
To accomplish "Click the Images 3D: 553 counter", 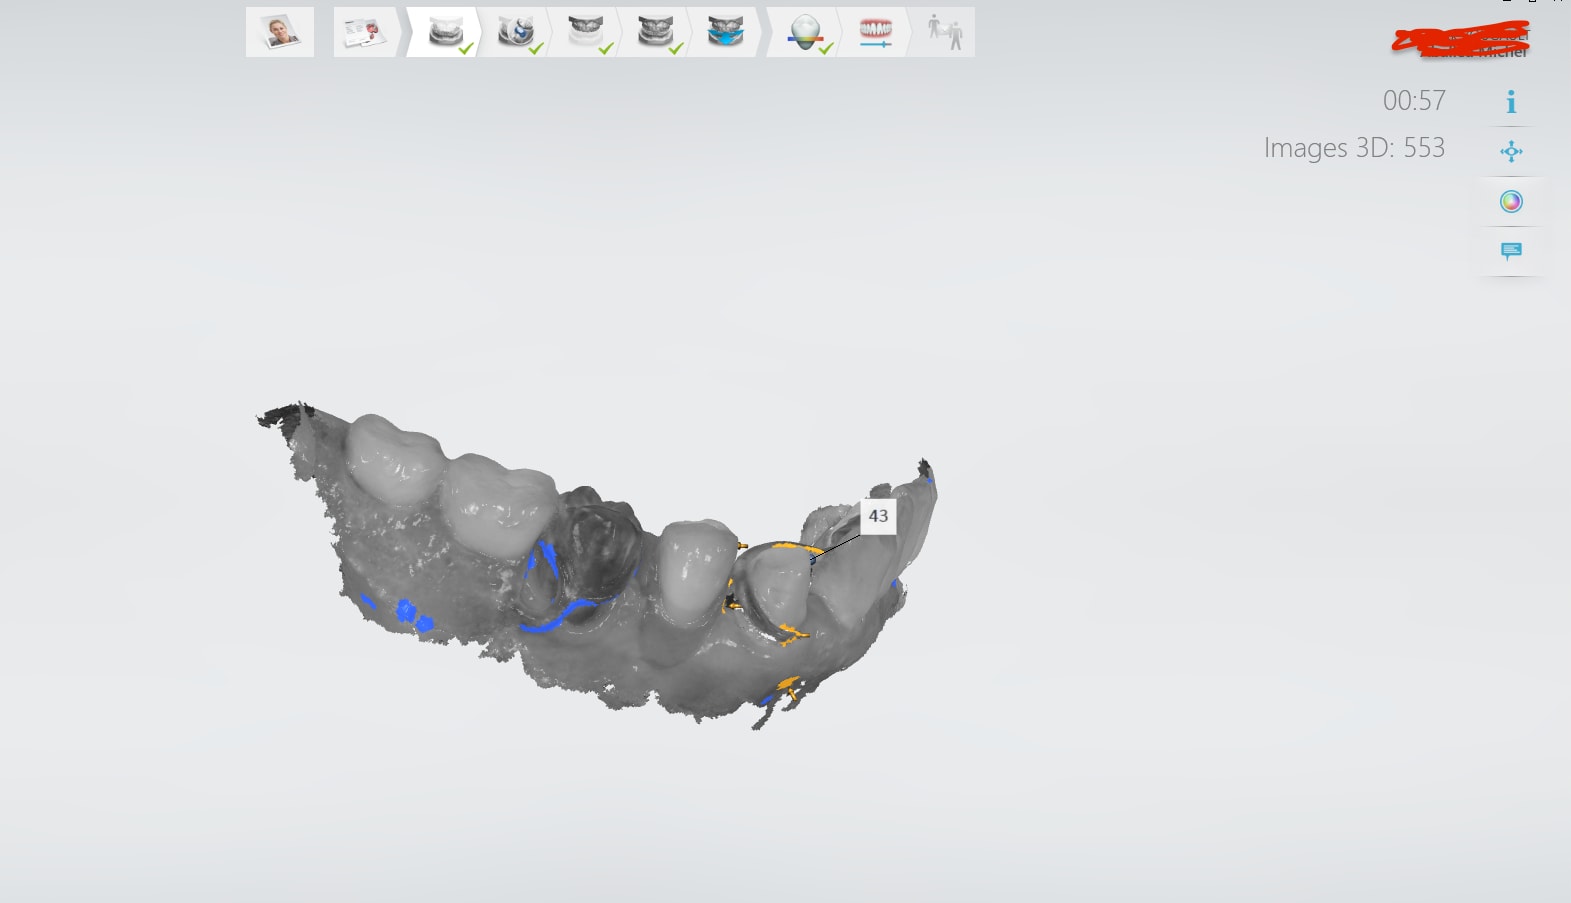I will pyautogui.click(x=1354, y=148).
